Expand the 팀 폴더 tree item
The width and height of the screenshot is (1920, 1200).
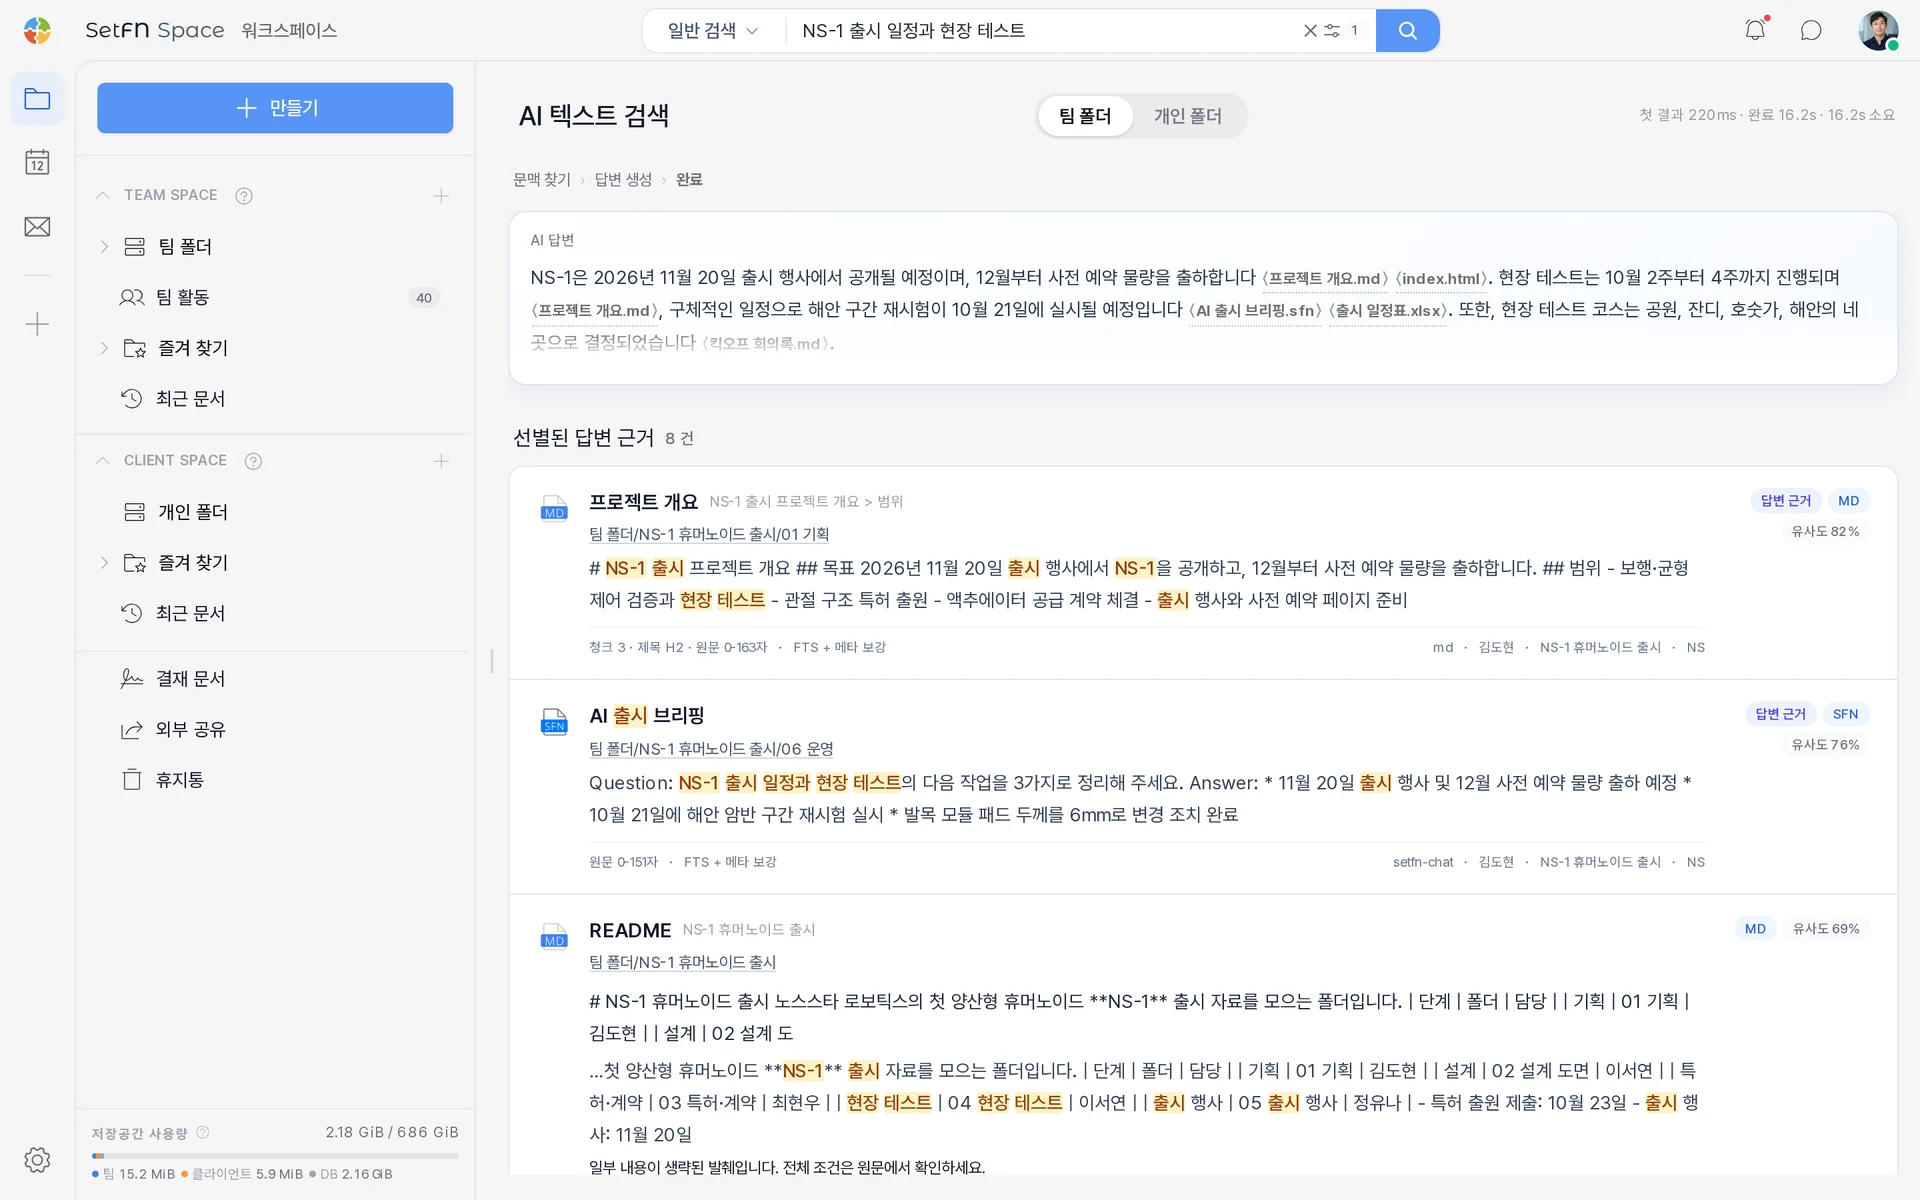(x=104, y=246)
